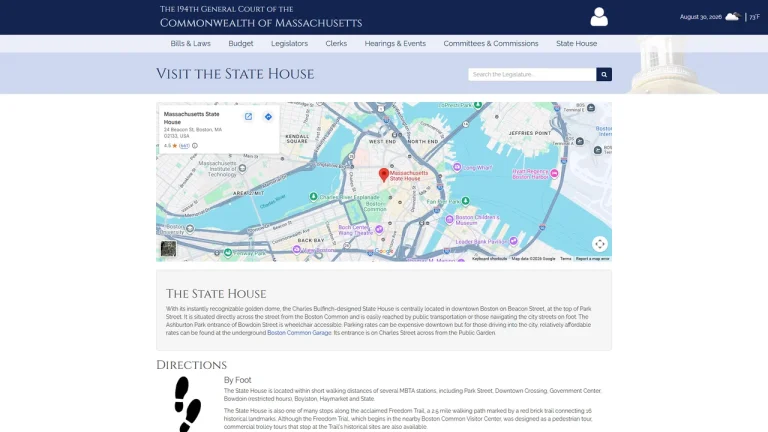Click the search magnifier button
Viewport: 768px width, 432px height.
point(604,74)
